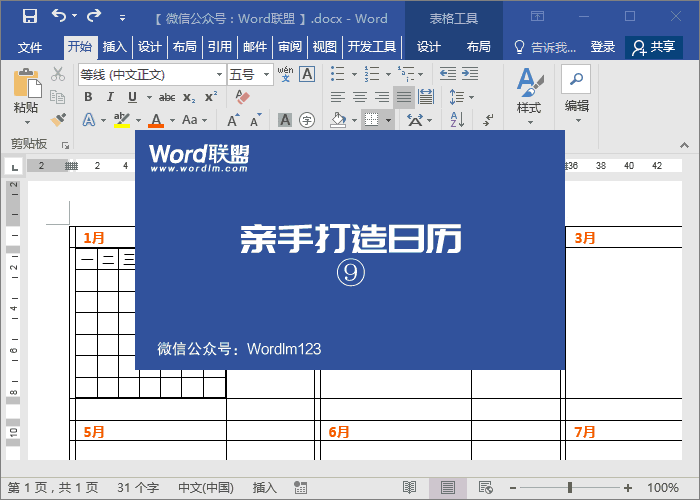Align text left

pyautogui.click(x=338, y=97)
